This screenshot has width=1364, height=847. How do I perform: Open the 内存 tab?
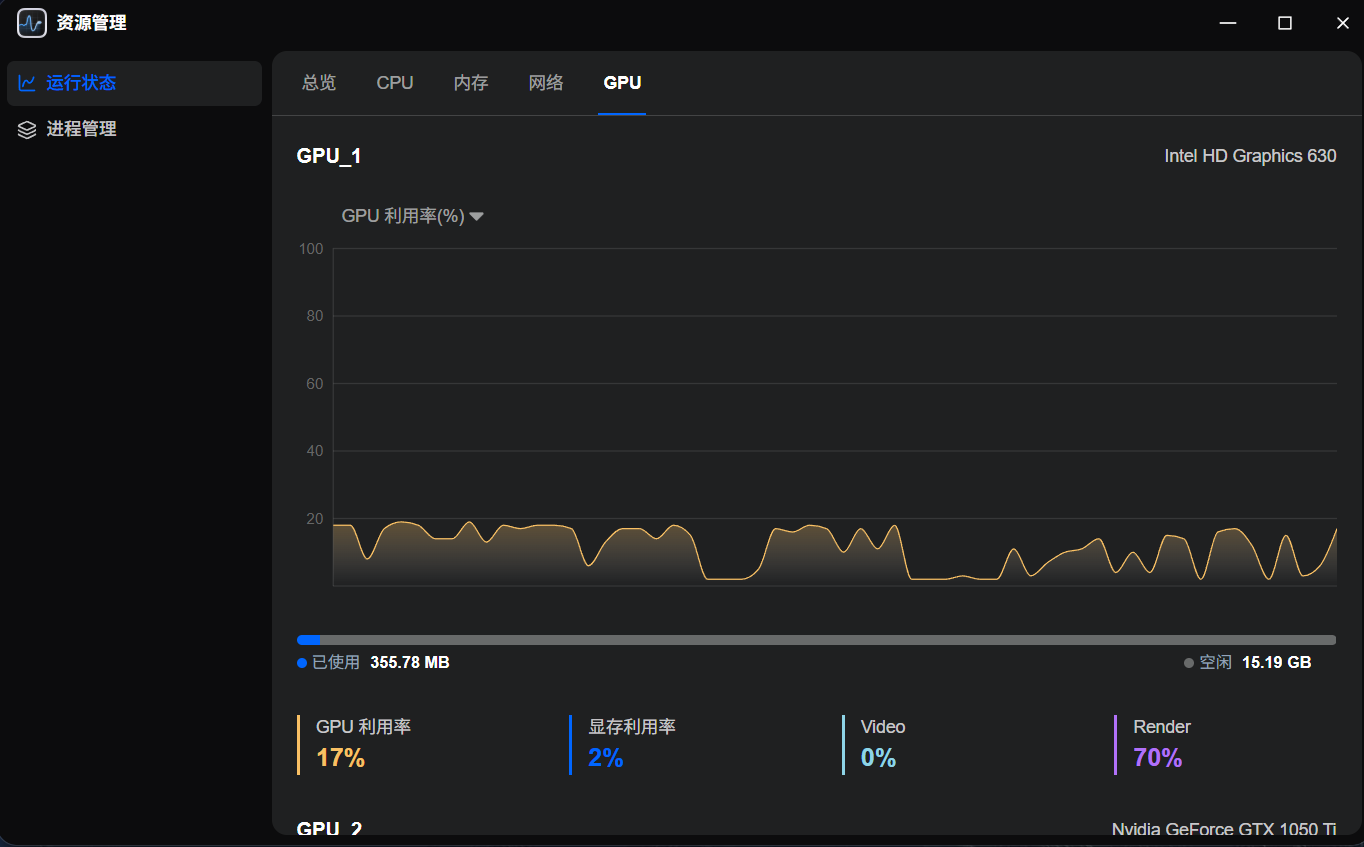[x=471, y=83]
